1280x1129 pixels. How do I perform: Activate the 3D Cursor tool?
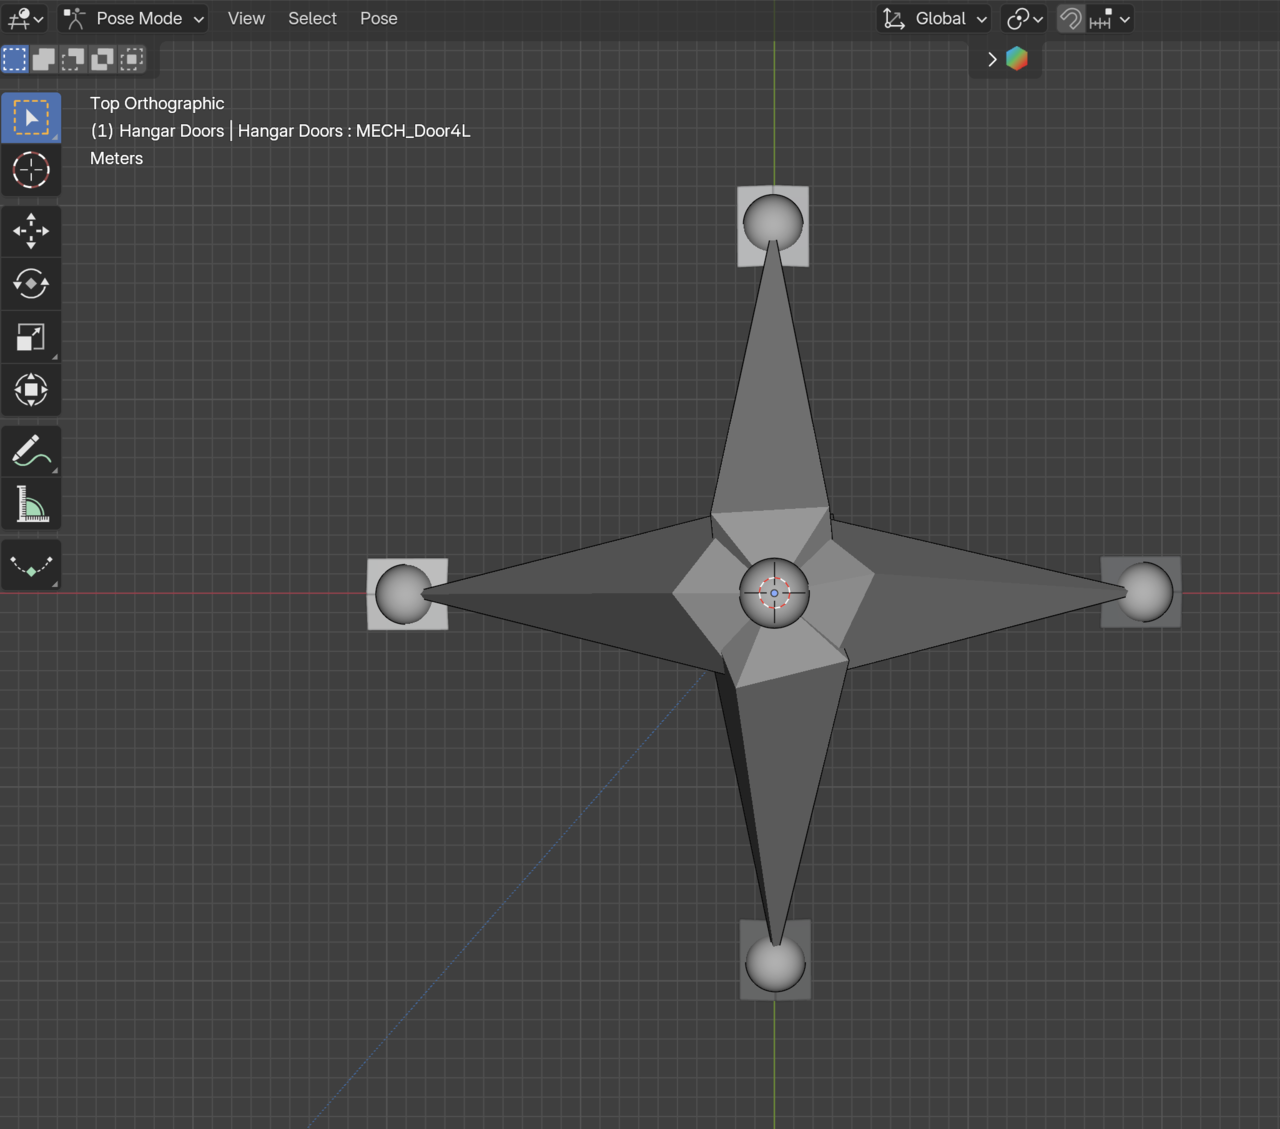[31, 171]
